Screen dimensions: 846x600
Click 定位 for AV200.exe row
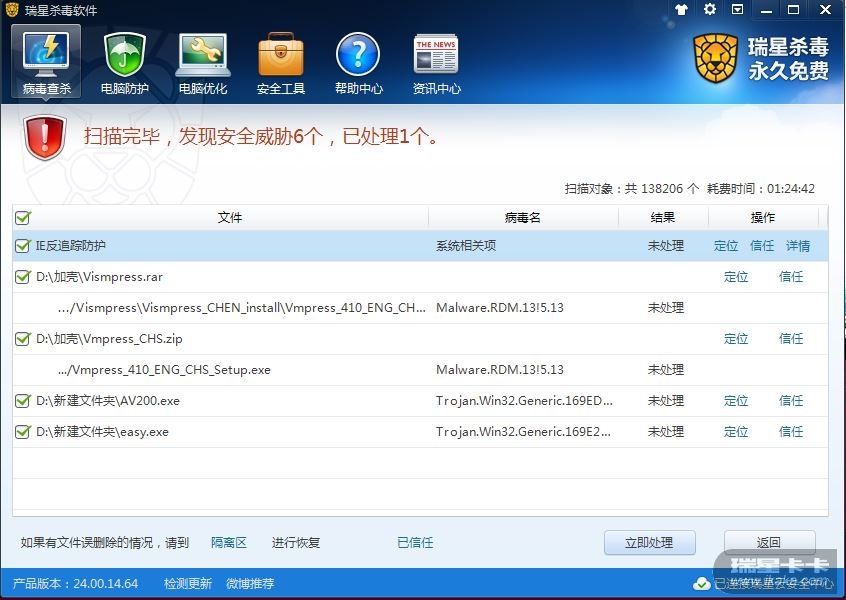point(736,401)
